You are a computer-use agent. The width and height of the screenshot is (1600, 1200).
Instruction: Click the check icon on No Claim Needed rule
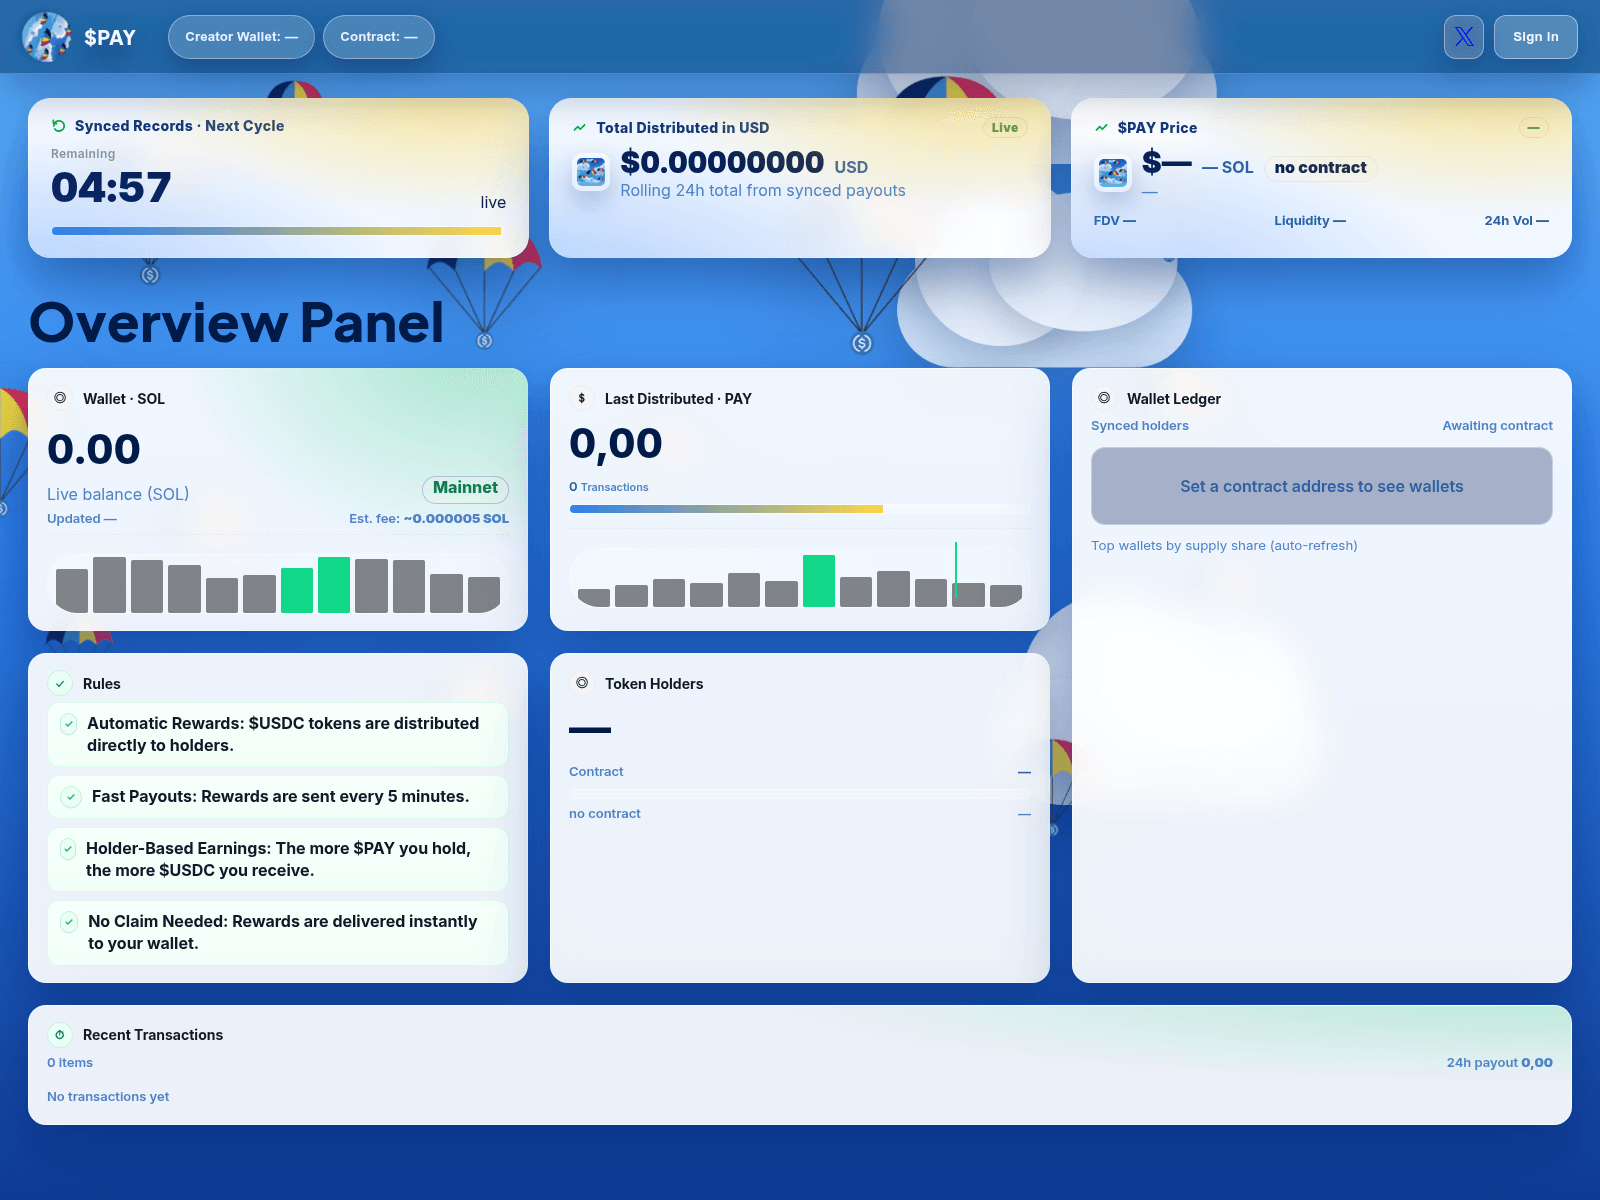coord(69,922)
